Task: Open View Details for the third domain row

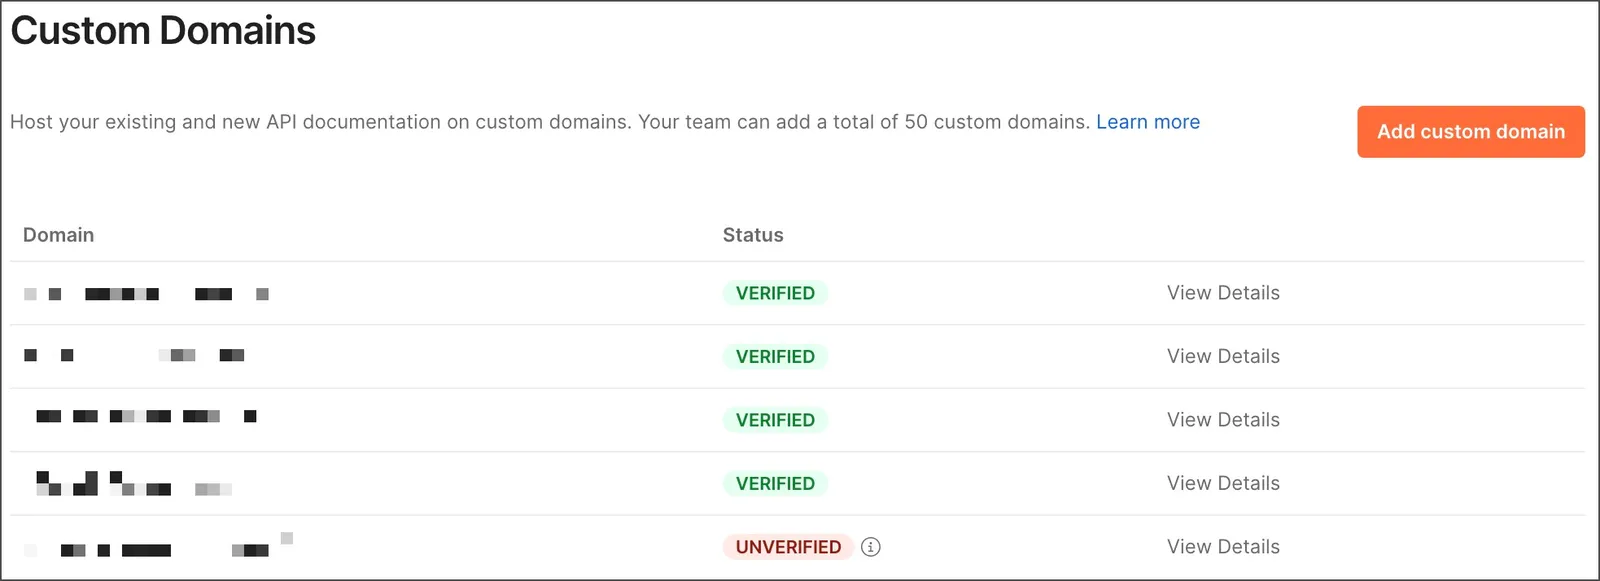Action: (x=1223, y=420)
